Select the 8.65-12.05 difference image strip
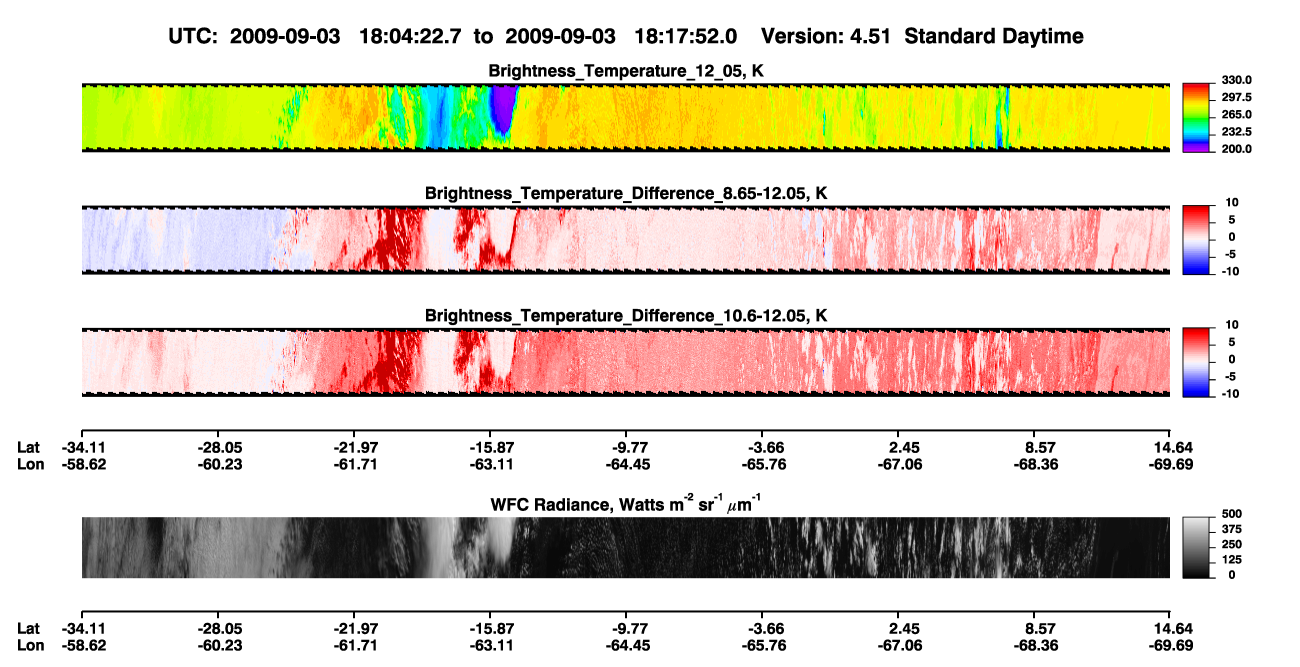1300x667 pixels. pyautogui.click(x=625, y=239)
